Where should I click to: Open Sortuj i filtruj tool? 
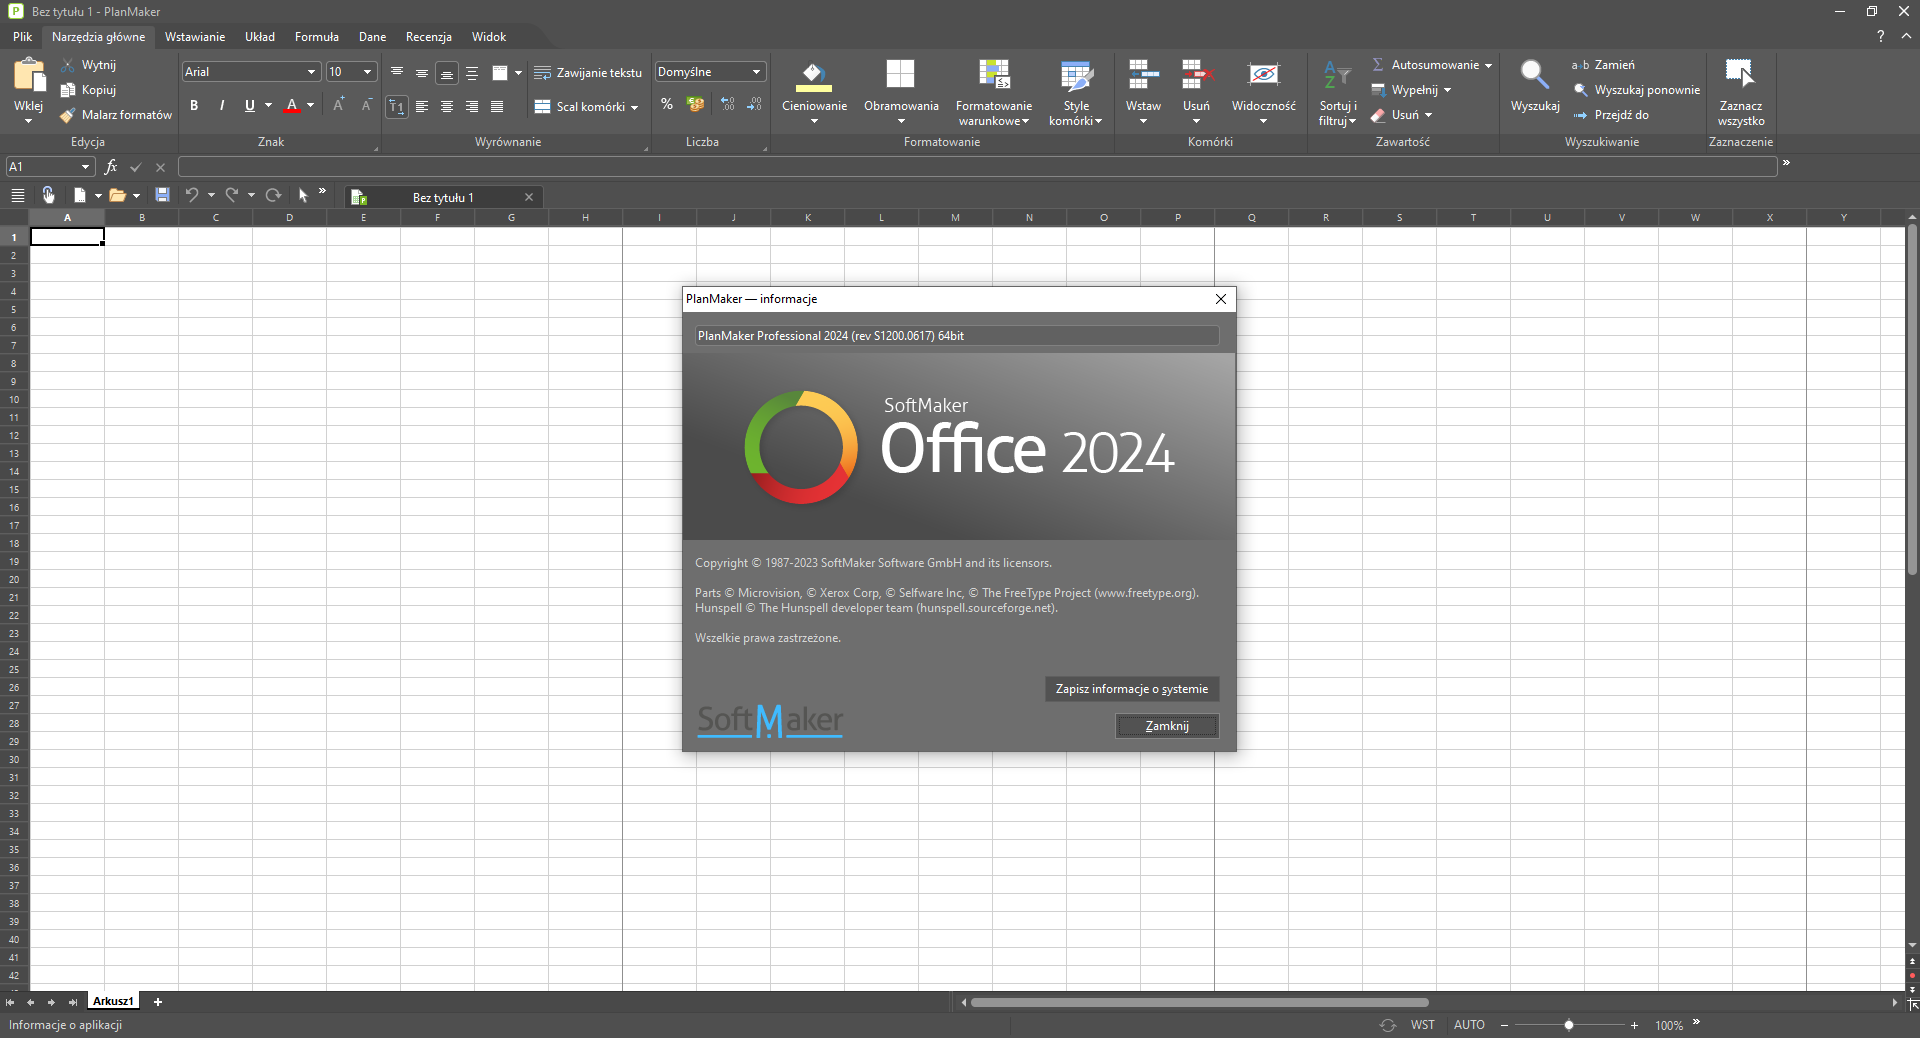1337,91
